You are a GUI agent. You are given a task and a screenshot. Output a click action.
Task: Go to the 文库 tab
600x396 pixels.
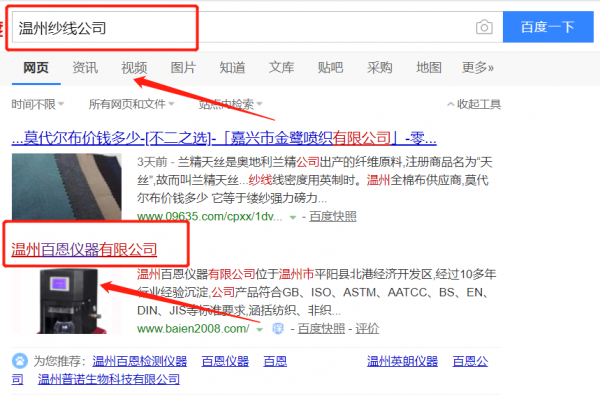[x=281, y=68]
